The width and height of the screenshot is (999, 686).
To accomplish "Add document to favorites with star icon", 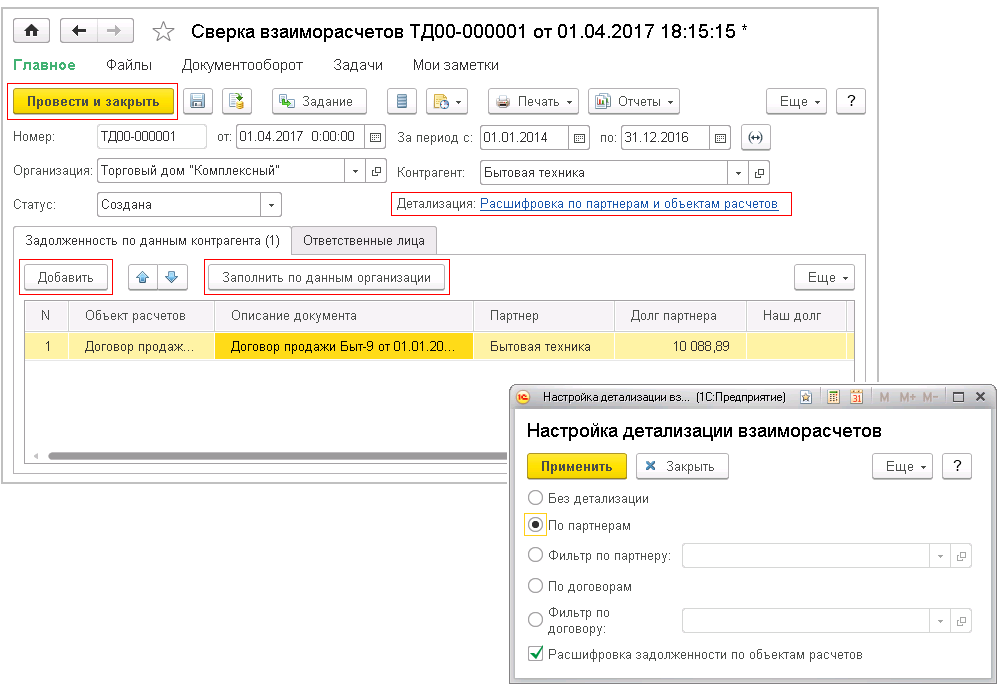I will pyautogui.click(x=163, y=32).
